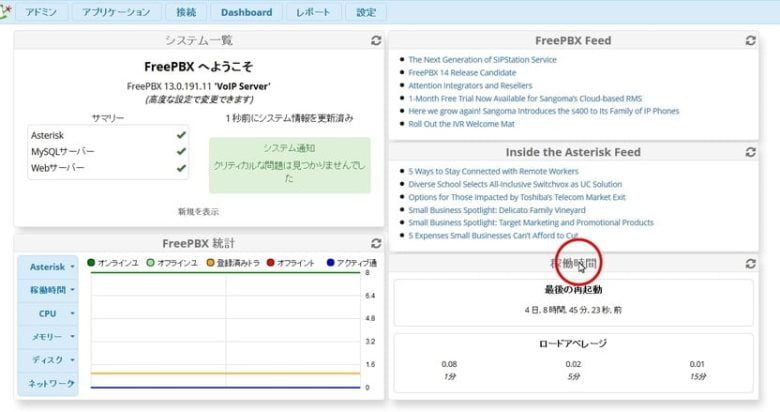780x412 pixels.
Task: Toggle the red オフライント legend series
Action: pyautogui.click(x=291, y=263)
